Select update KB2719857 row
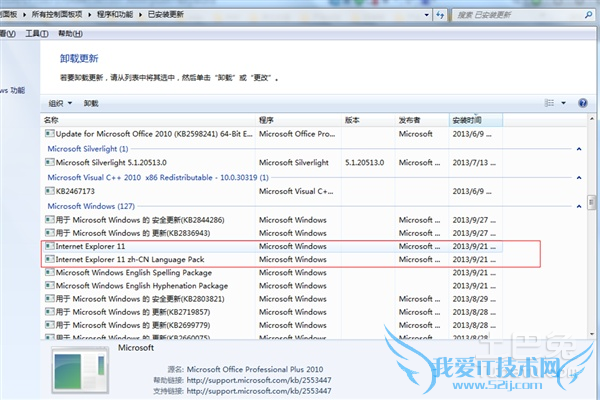Viewport: 600px width, 400px height. tap(271, 312)
